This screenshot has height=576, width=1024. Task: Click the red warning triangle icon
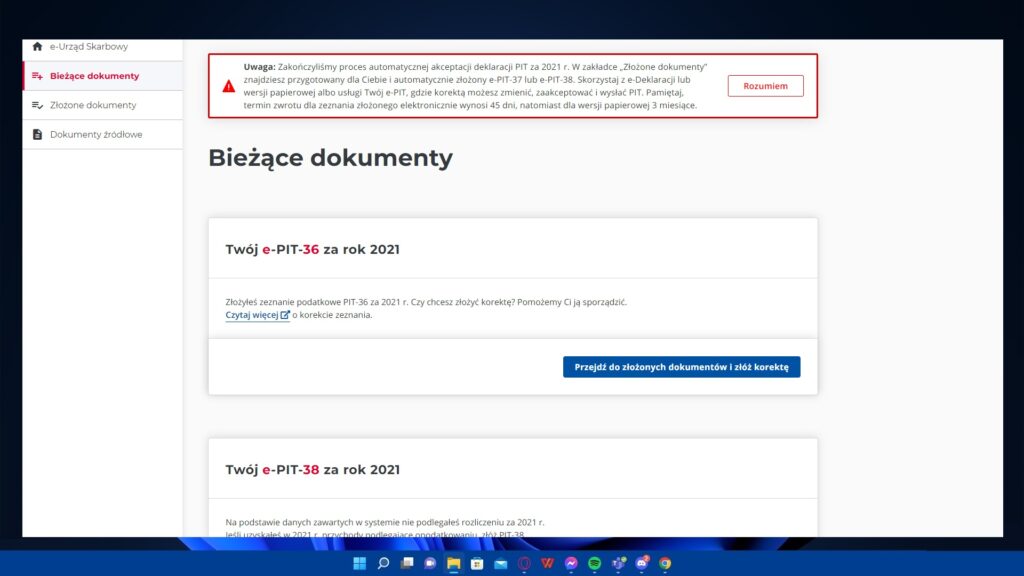(x=229, y=86)
